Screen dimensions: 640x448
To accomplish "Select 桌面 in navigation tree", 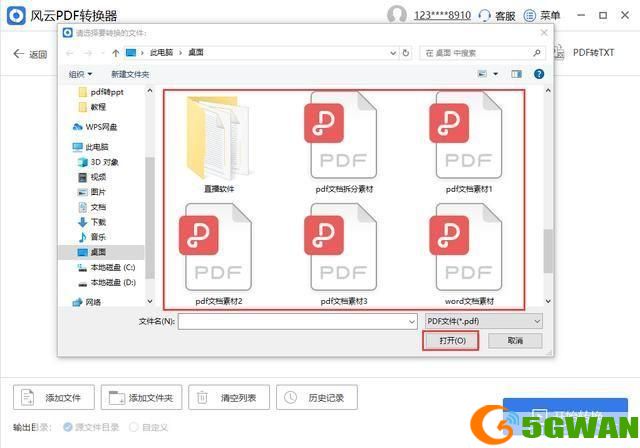I will (x=101, y=252).
